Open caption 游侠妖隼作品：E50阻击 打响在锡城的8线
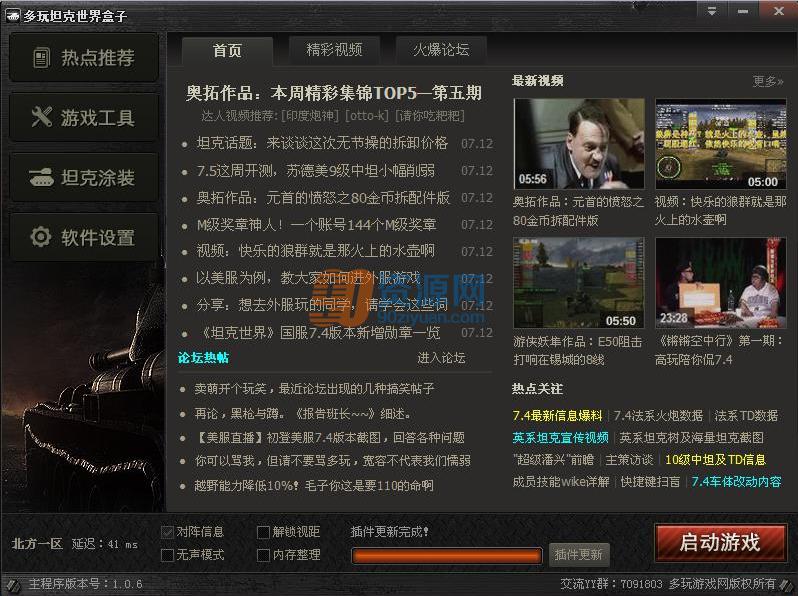798x596 pixels. point(578,351)
